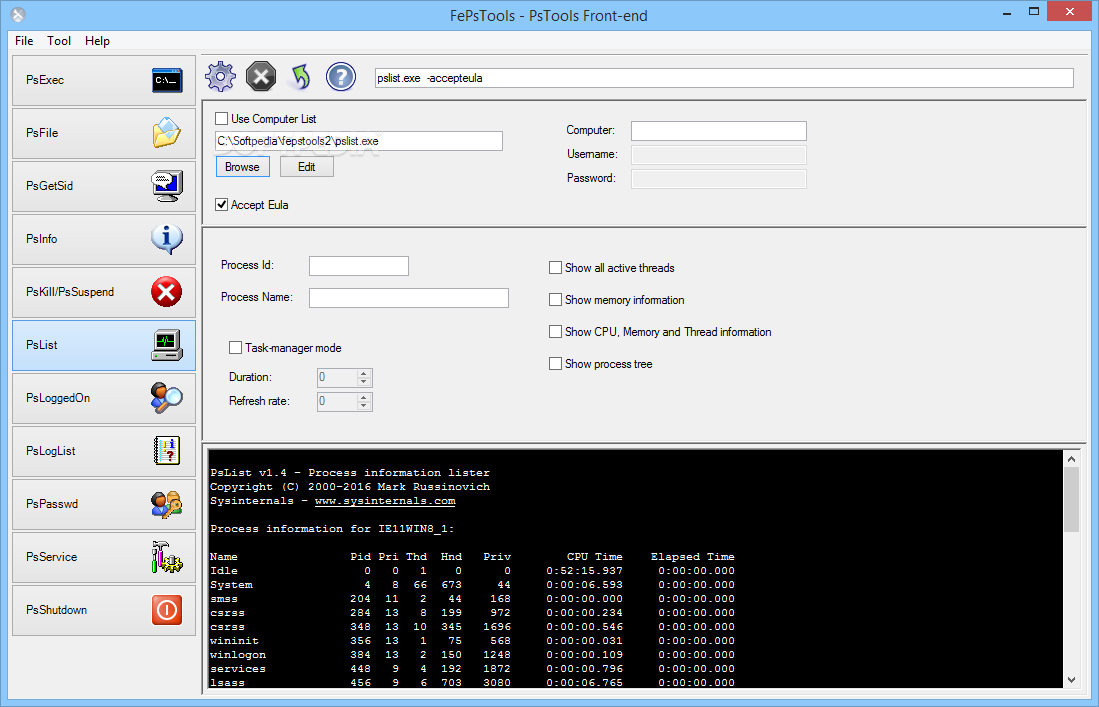Image resolution: width=1099 pixels, height=707 pixels.
Task: Toggle Show CPU, Memory and Thread information
Action: (x=555, y=331)
